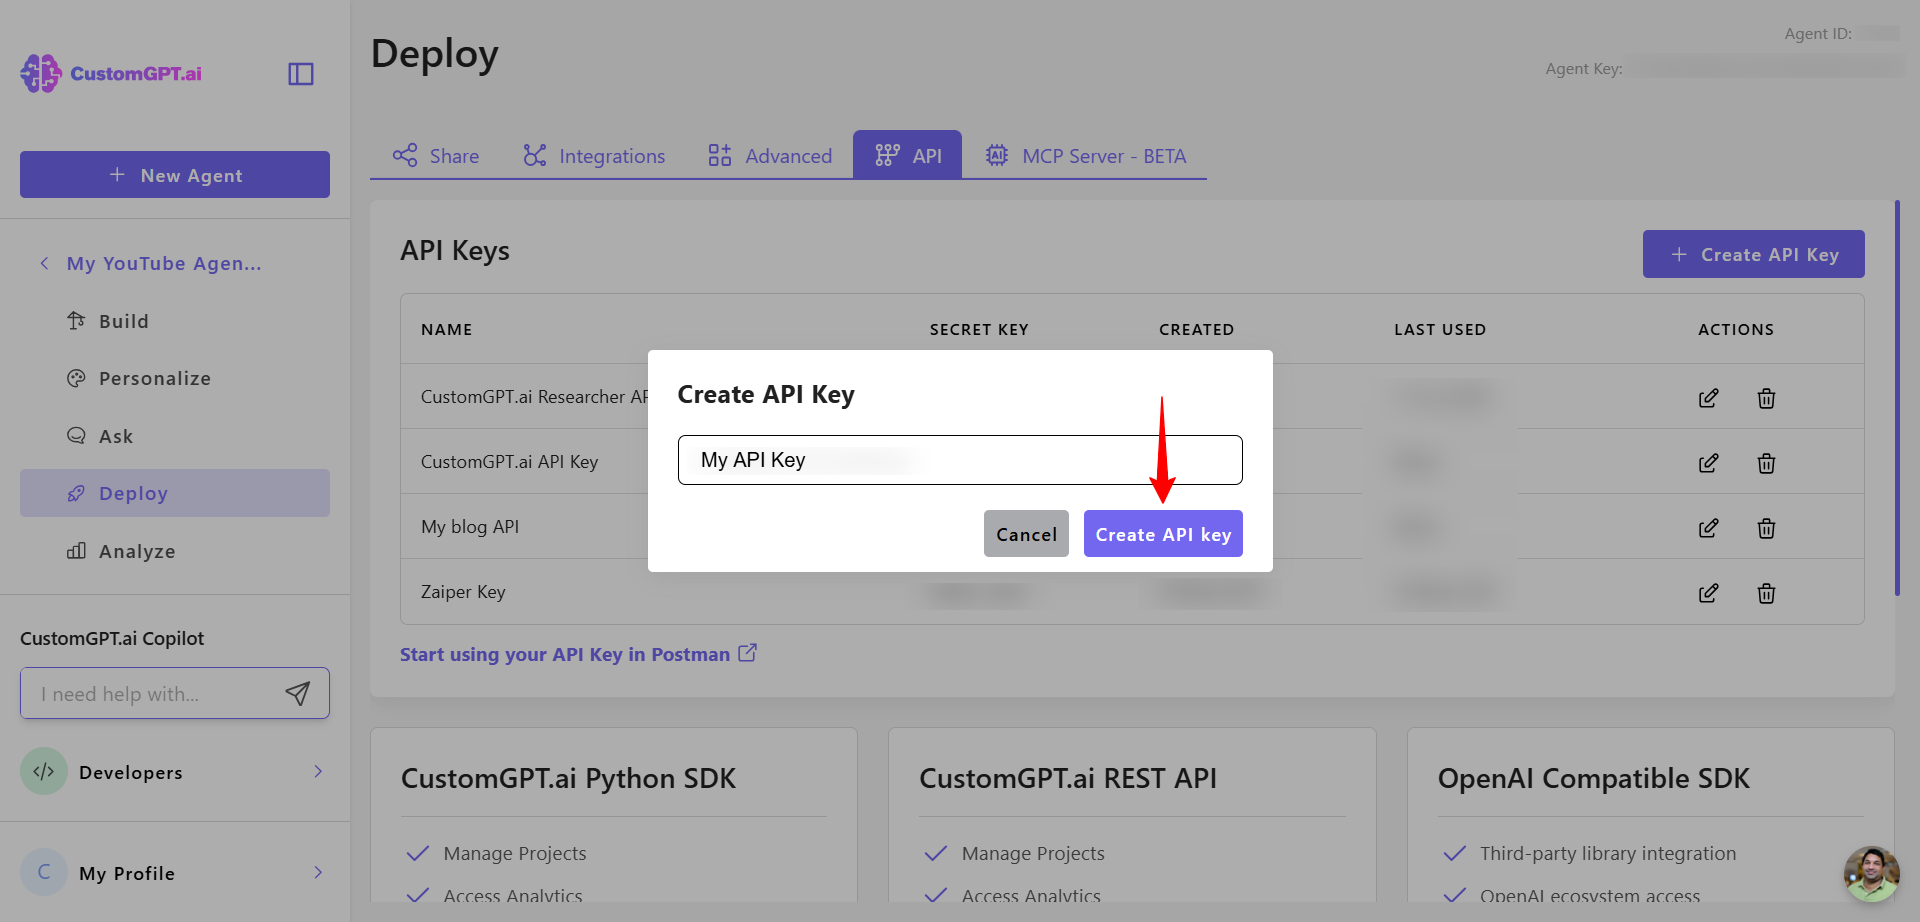Click the API key name input field
This screenshot has width=1920, height=922.
(960, 460)
